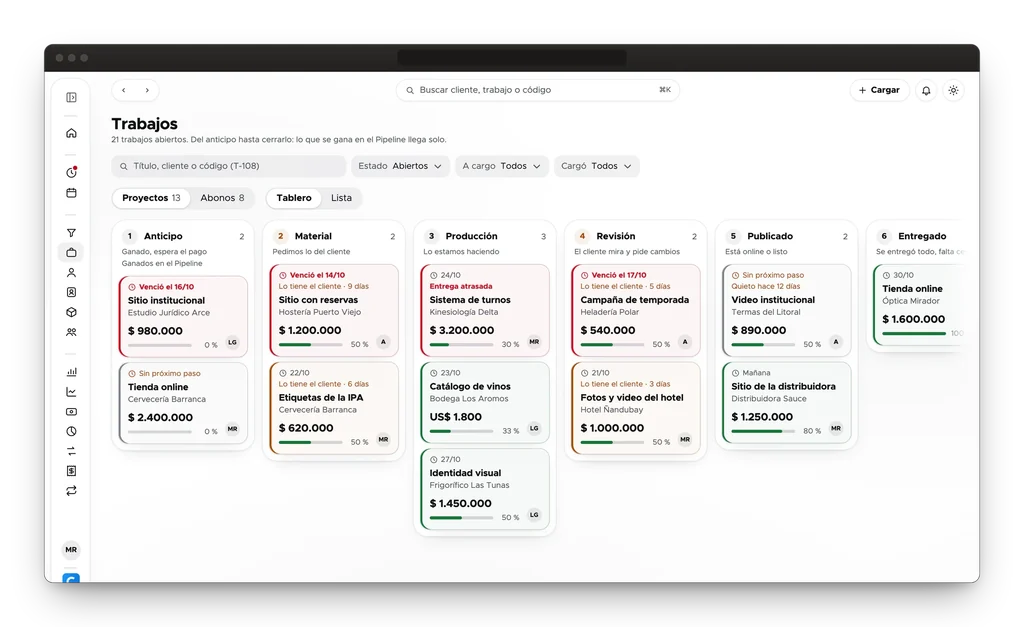Viewport: 1024px width, 627px height.
Task: Select the Tablero view
Action: tap(294, 198)
